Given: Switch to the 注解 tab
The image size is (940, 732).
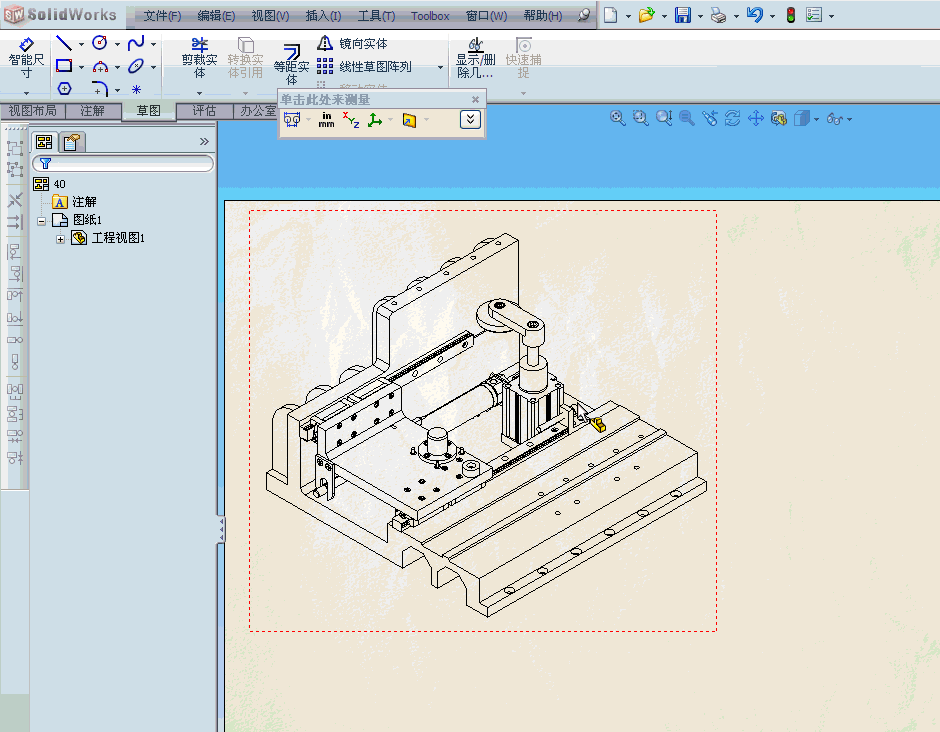Looking at the screenshot, I should click(92, 111).
